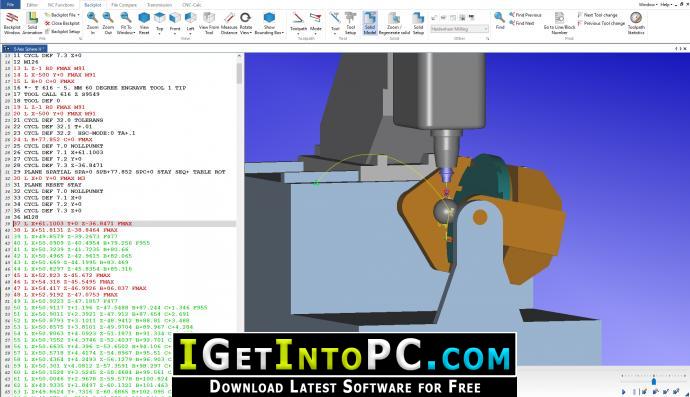Expand the Rotate View dropdown
This screenshot has height=397, width=690.
pos(246,23)
